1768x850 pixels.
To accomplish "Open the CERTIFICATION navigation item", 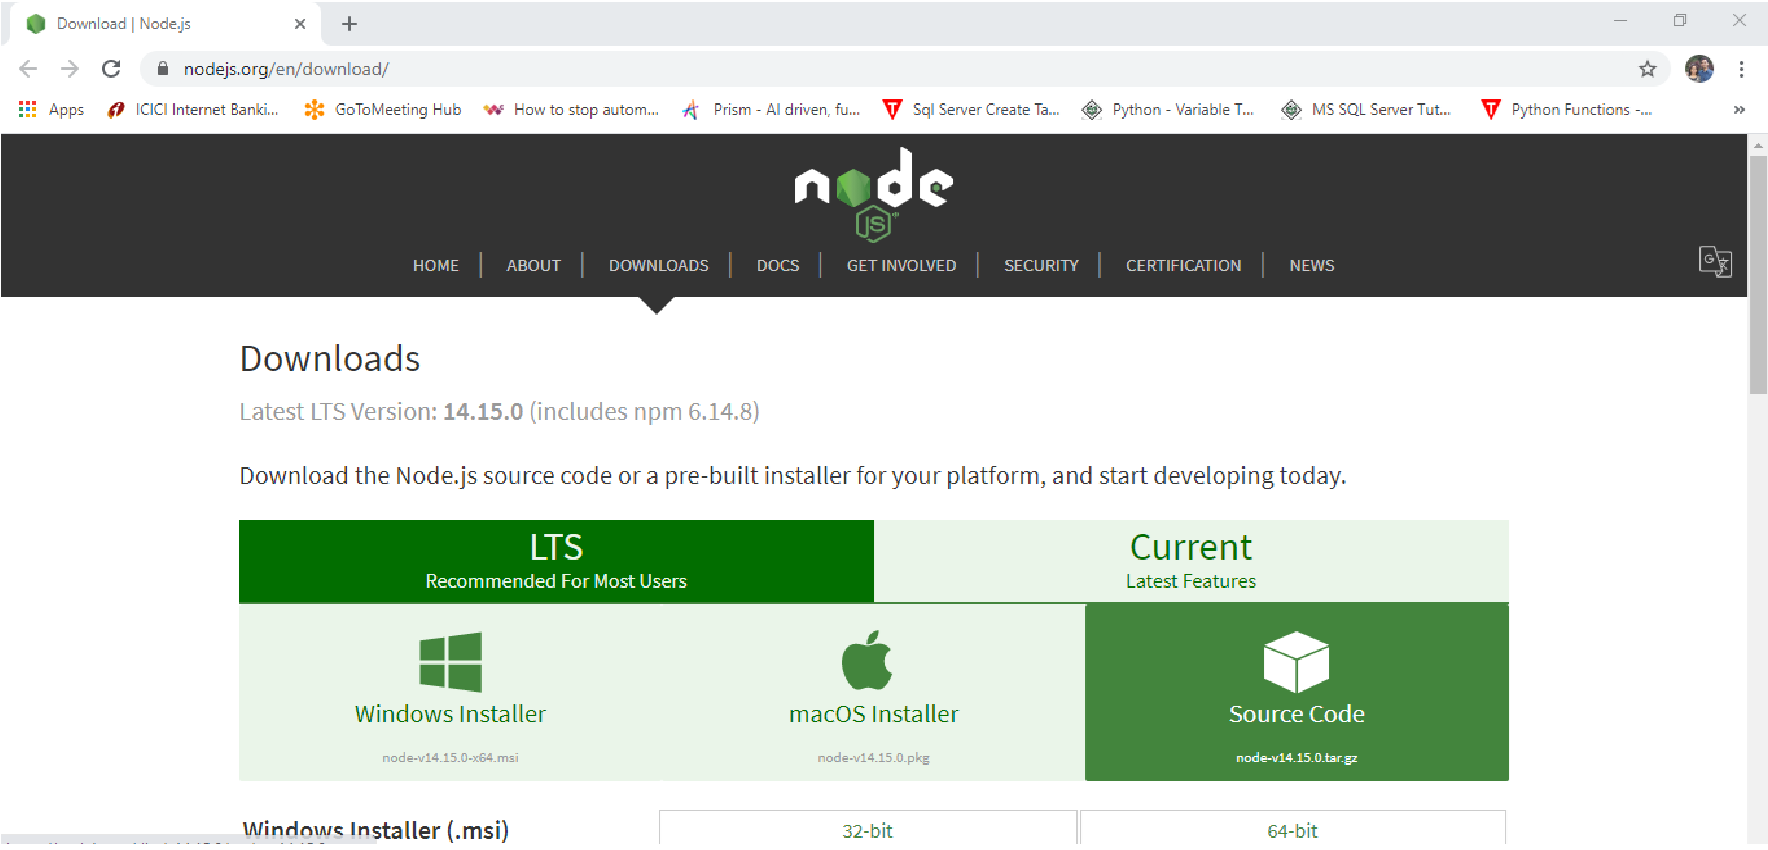I will [1183, 266].
